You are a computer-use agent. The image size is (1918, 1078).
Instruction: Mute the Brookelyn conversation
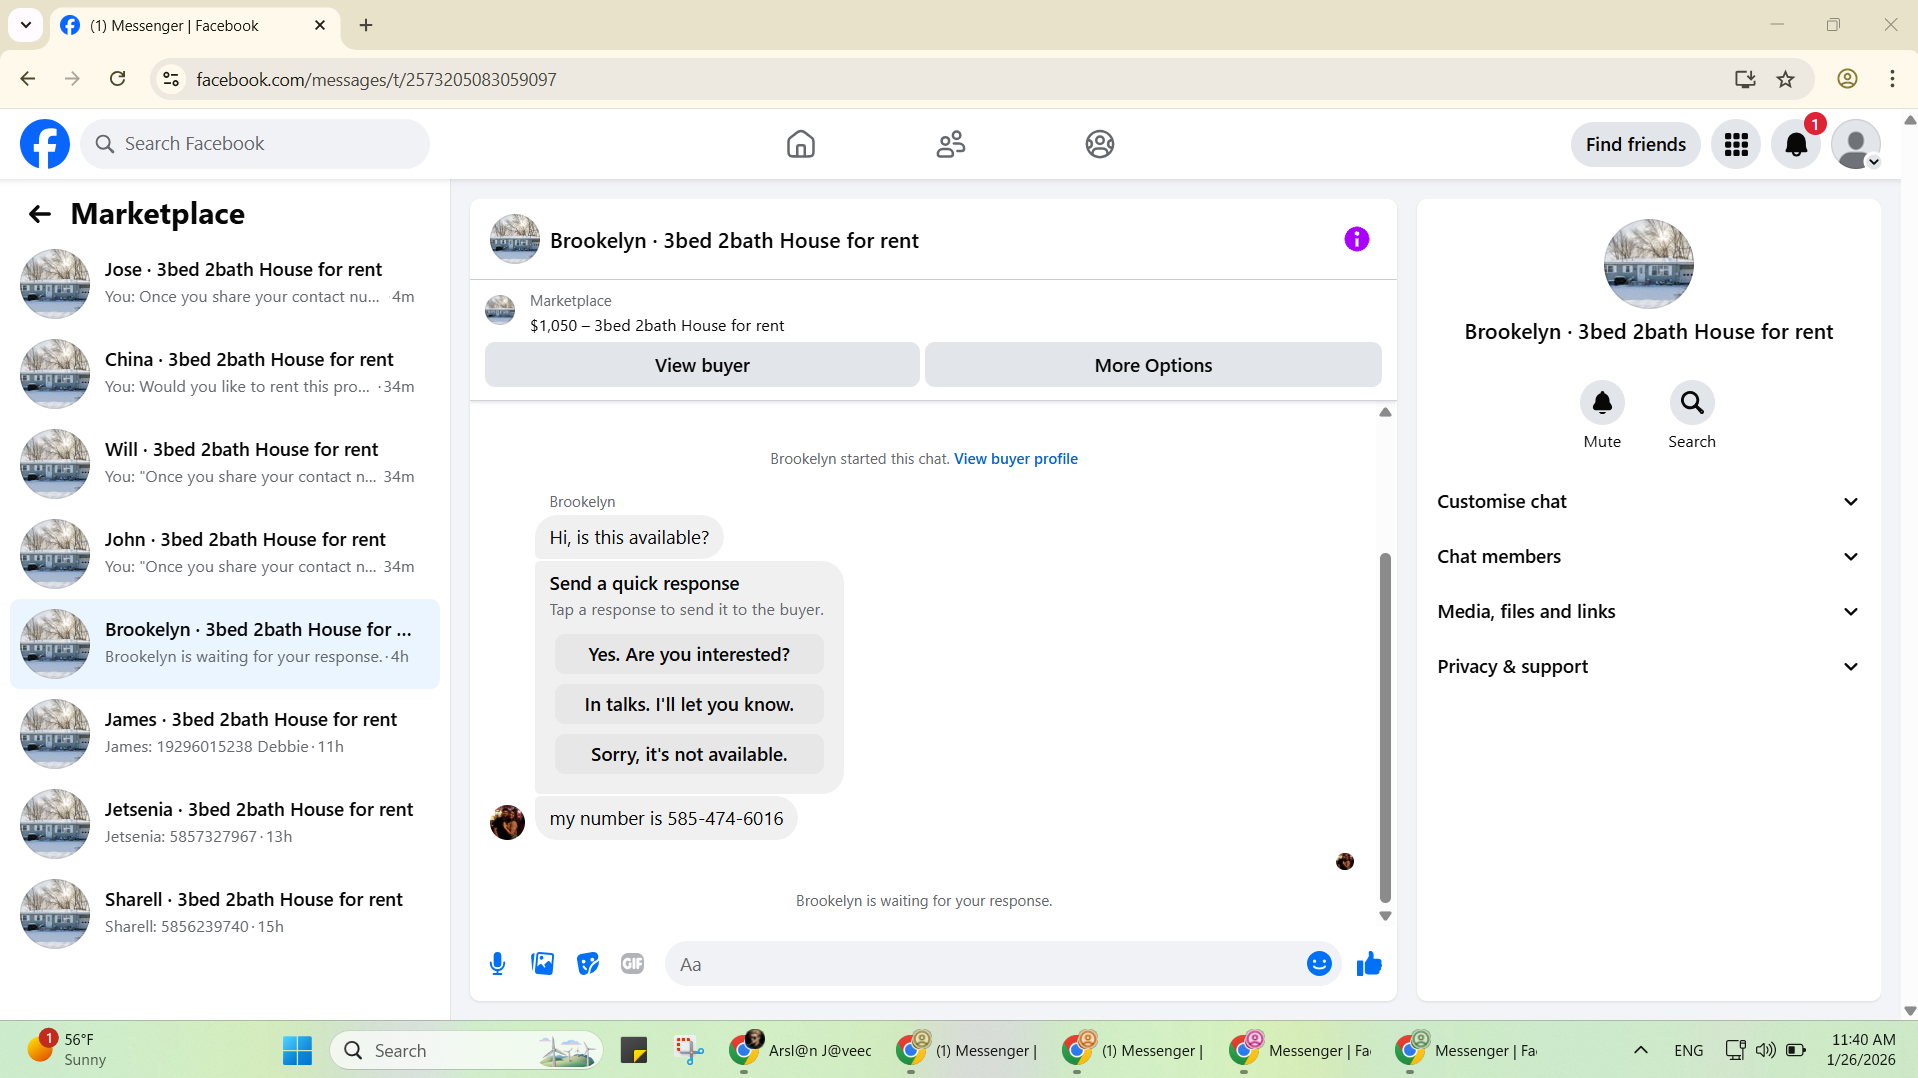[x=1602, y=403]
